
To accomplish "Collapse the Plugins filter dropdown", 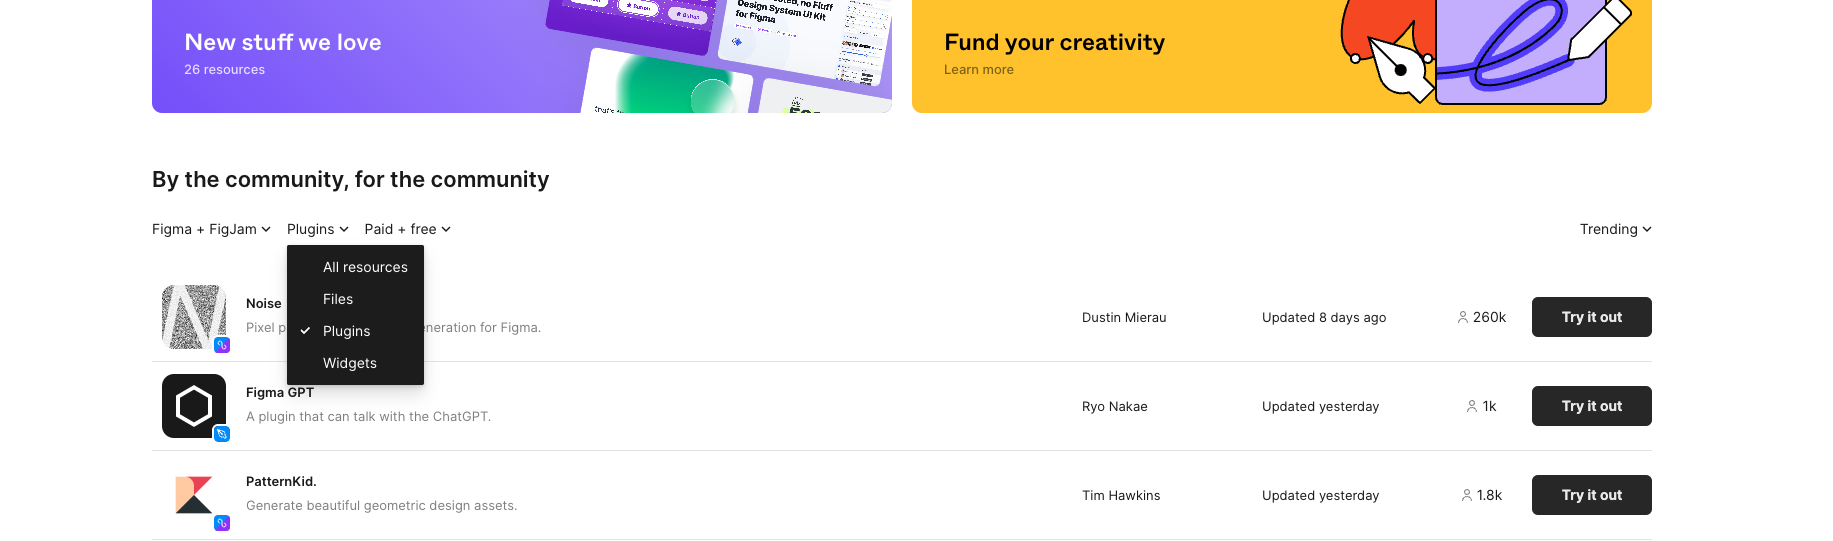I will coord(318,229).
